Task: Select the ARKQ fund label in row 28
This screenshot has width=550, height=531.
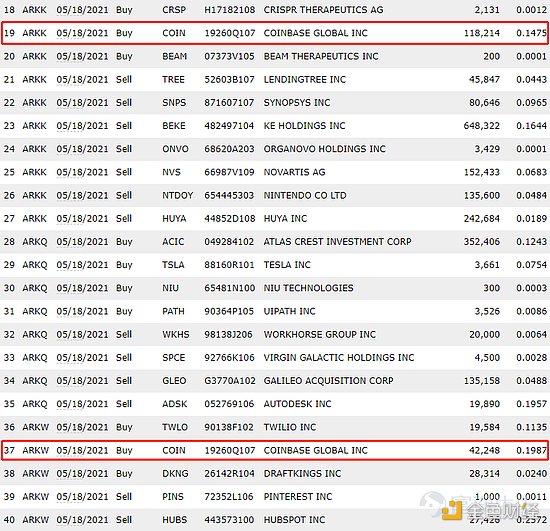Action: point(35,242)
